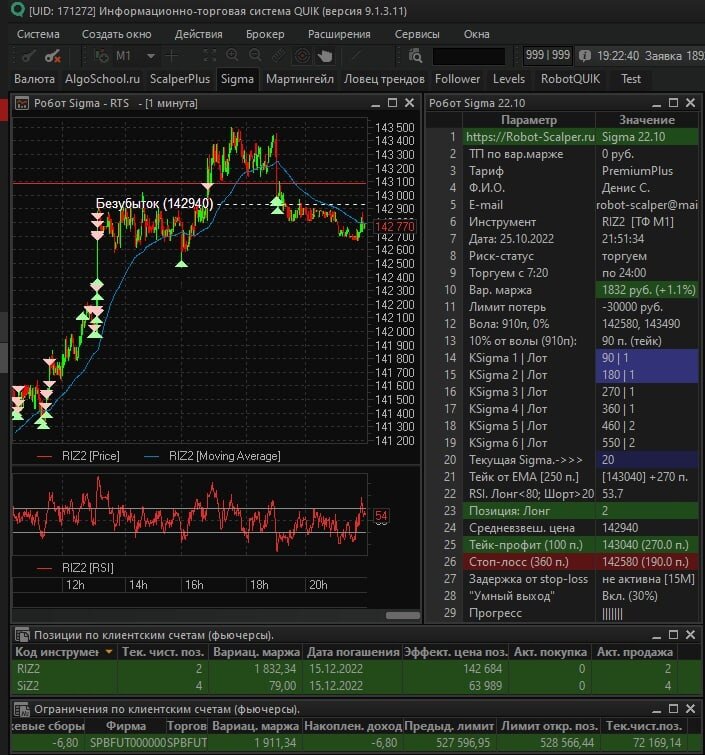Click the Вар. маржа value 1832 руб.
This screenshot has width=705, height=755.
[x=648, y=290]
